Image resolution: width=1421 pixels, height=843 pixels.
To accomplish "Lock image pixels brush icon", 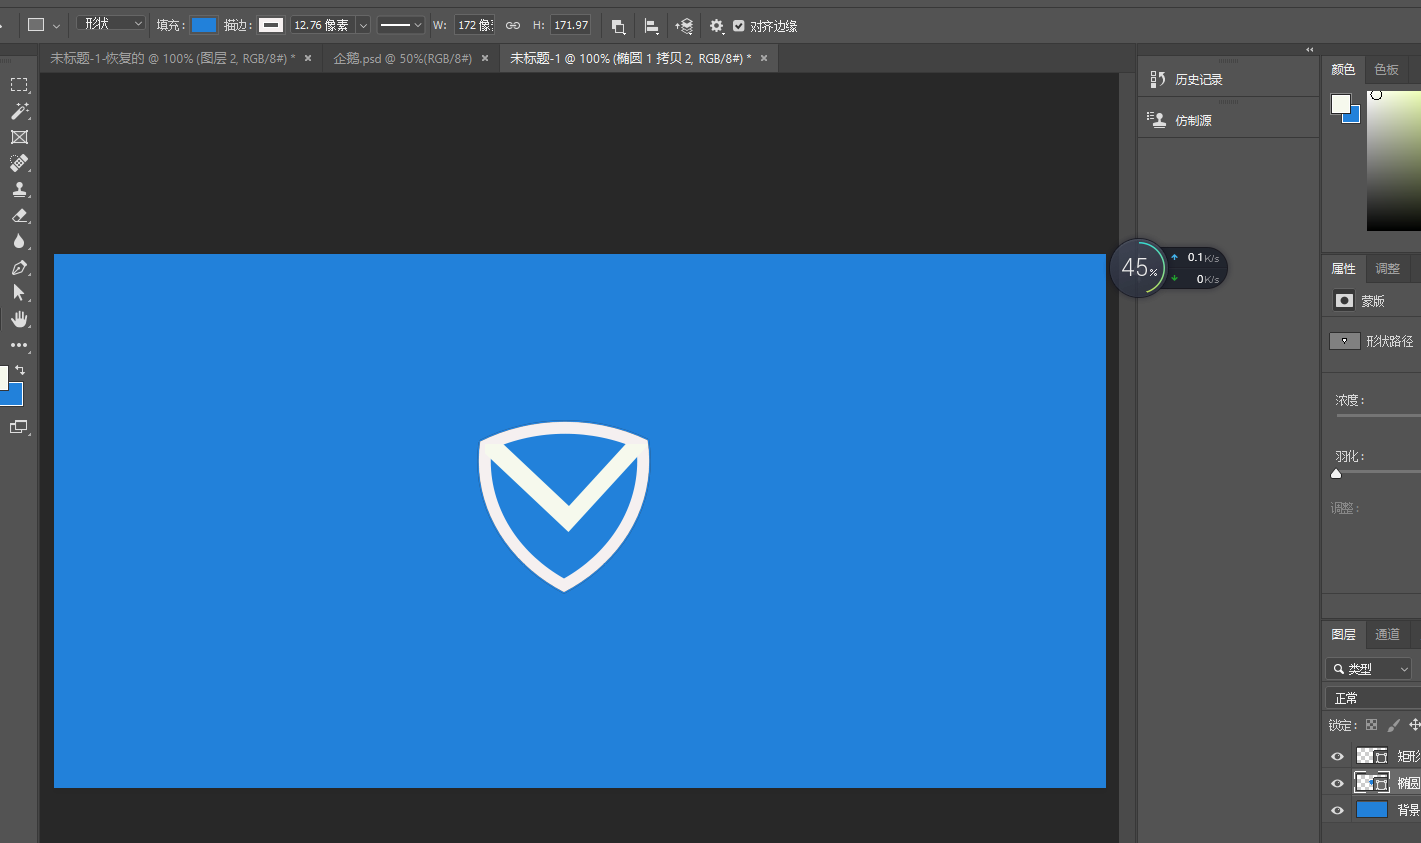I will click(x=1393, y=725).
